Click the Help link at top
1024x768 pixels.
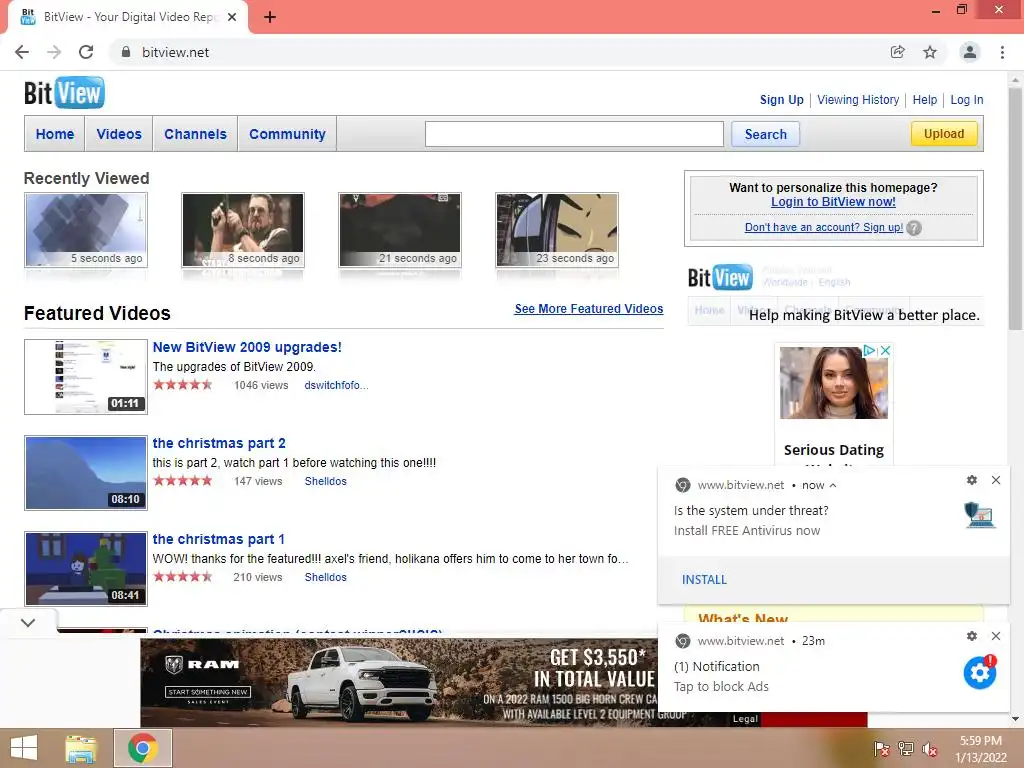(x=925, y=100)
